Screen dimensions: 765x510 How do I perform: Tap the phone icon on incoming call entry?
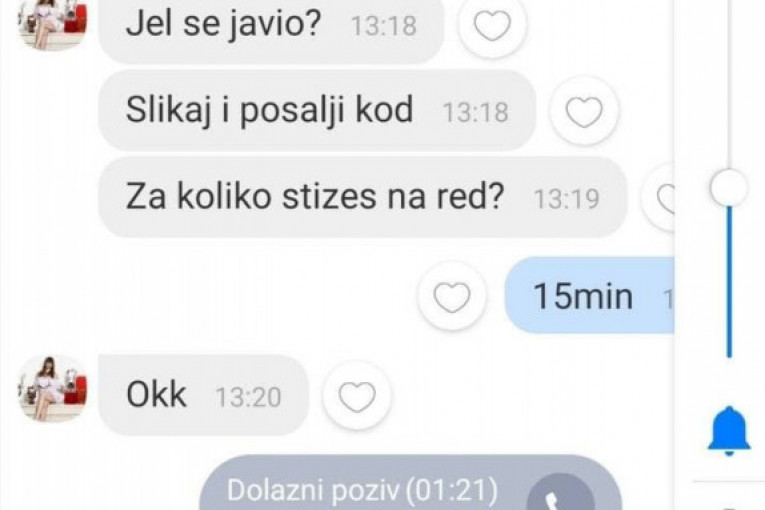pos(560,493)
